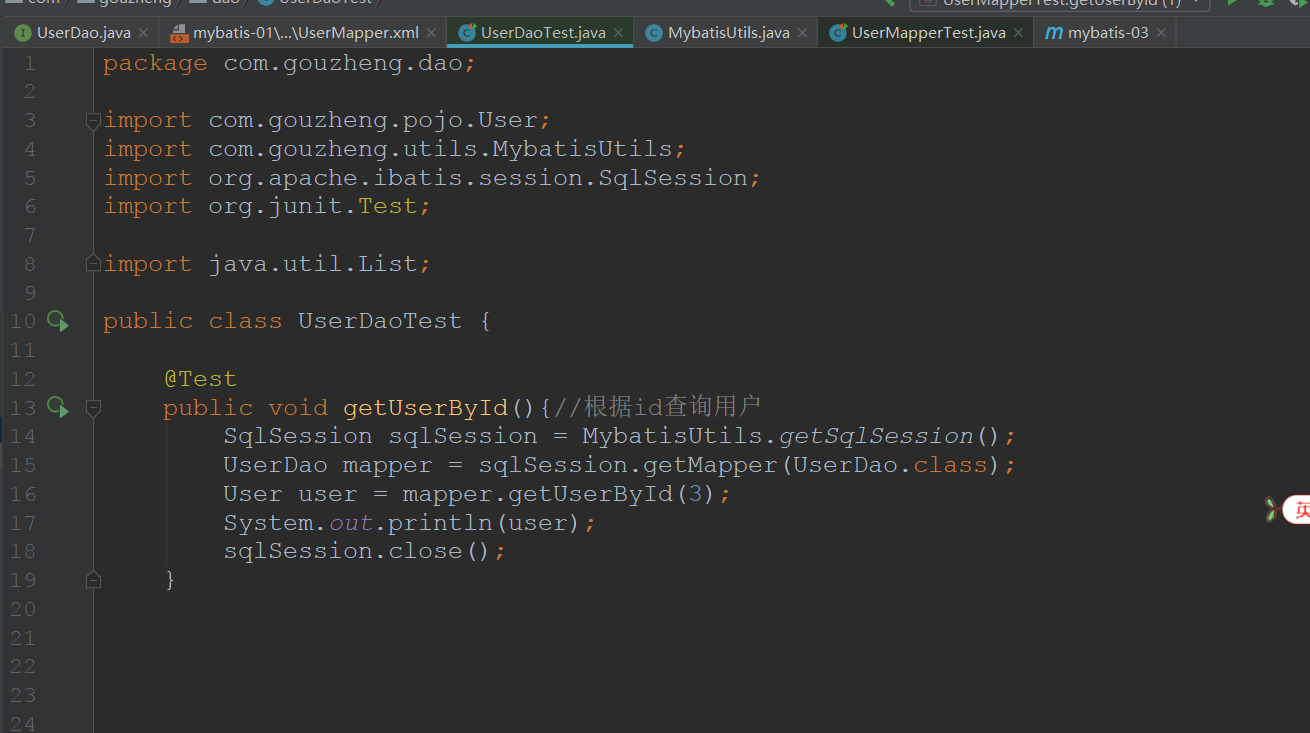Click mapper.getUserById(3) call in line 16
The image size is (1310, 733).
pyautogui.click(x=559, y=494)
